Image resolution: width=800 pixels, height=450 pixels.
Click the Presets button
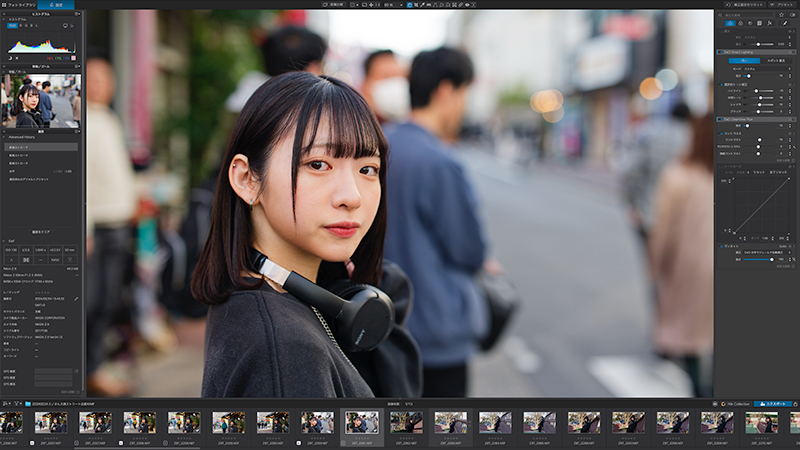[x=783, y=5]
